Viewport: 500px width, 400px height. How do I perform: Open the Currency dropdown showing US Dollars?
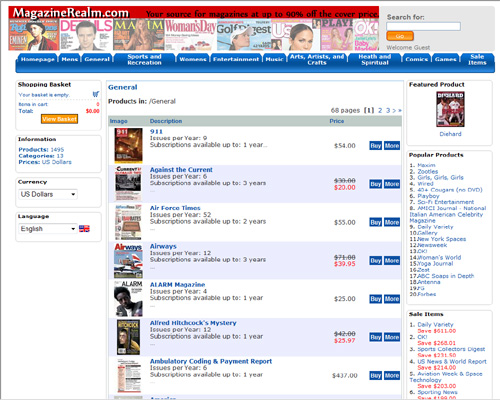[x=48, y=194]
